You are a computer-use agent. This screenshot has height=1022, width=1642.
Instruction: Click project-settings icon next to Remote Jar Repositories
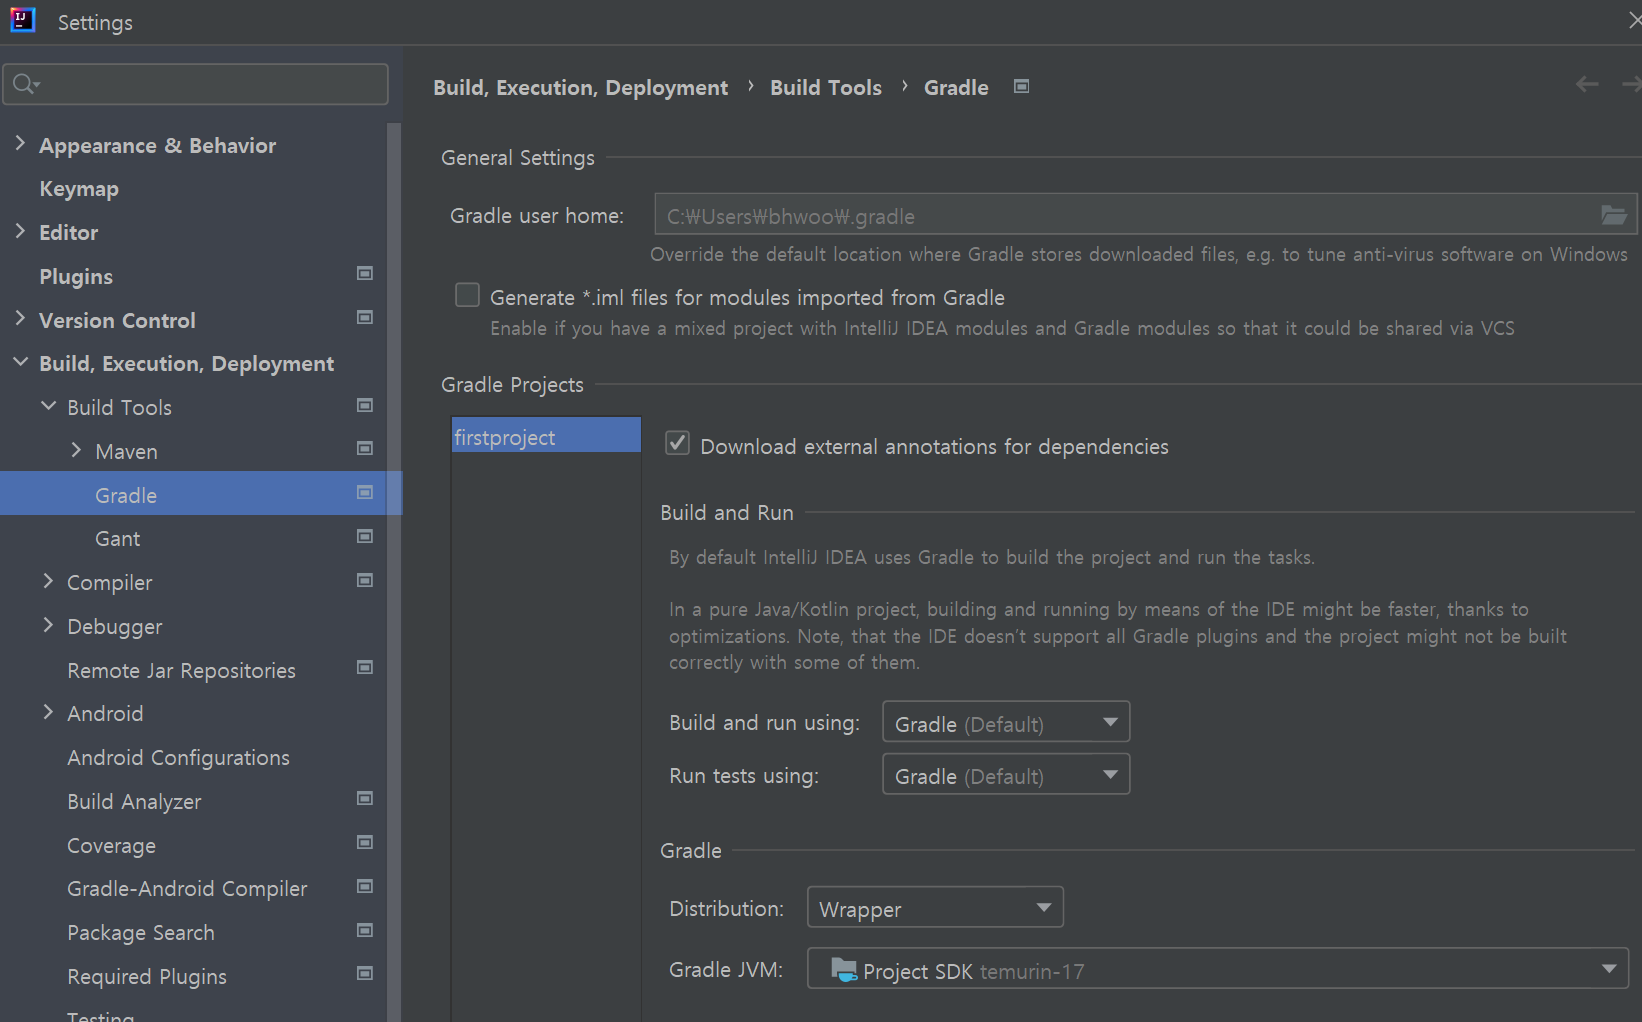[x=365, y=667]
